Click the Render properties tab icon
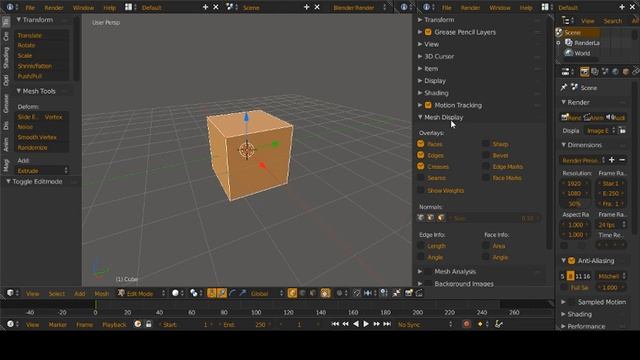640x360 pixels. pos(584,72)
